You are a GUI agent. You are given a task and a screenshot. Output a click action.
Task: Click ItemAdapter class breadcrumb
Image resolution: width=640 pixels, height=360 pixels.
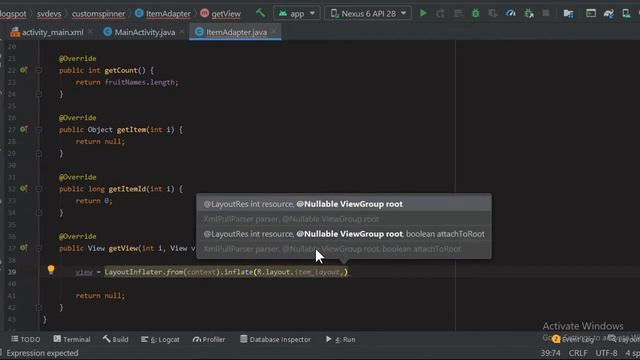point(168,13)
